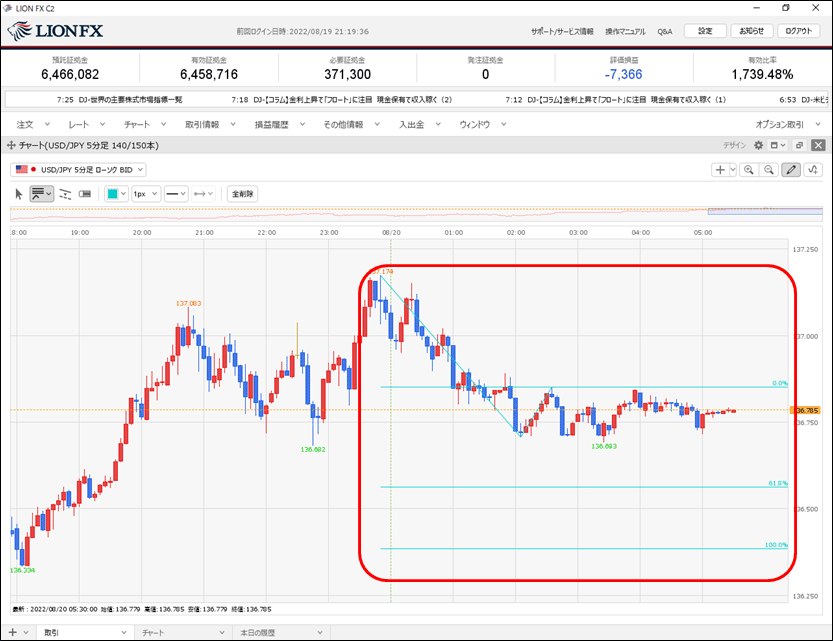The height and width of the screenshot is (641, 833).
Task: Zoom in on the chart
Action: click(749, 170)
